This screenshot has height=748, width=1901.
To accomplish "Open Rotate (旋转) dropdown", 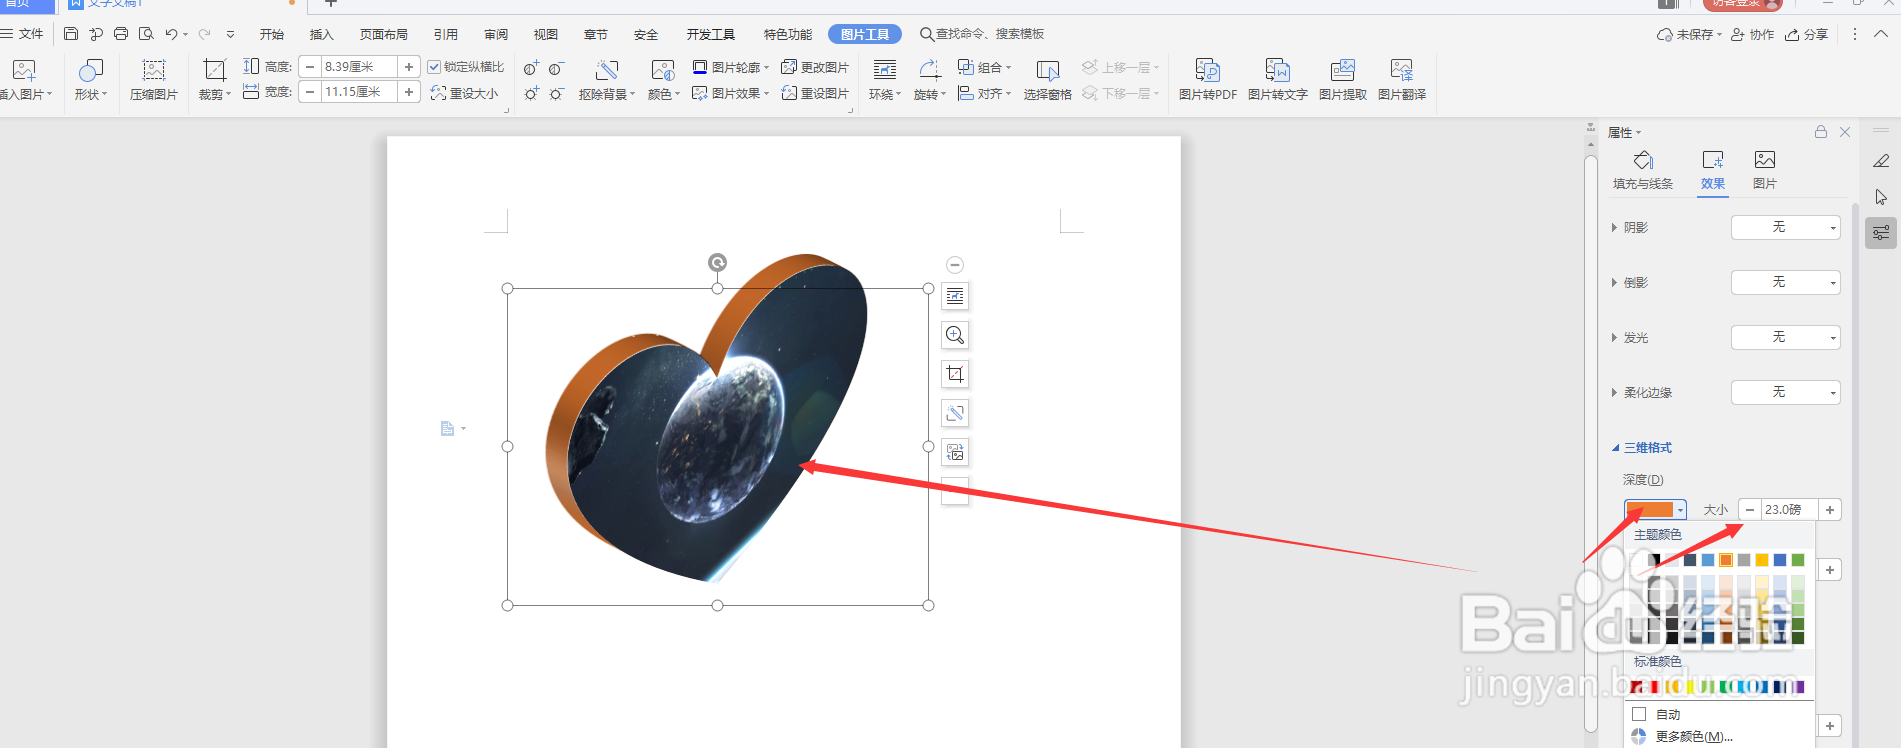I will [x=929, y=95].
